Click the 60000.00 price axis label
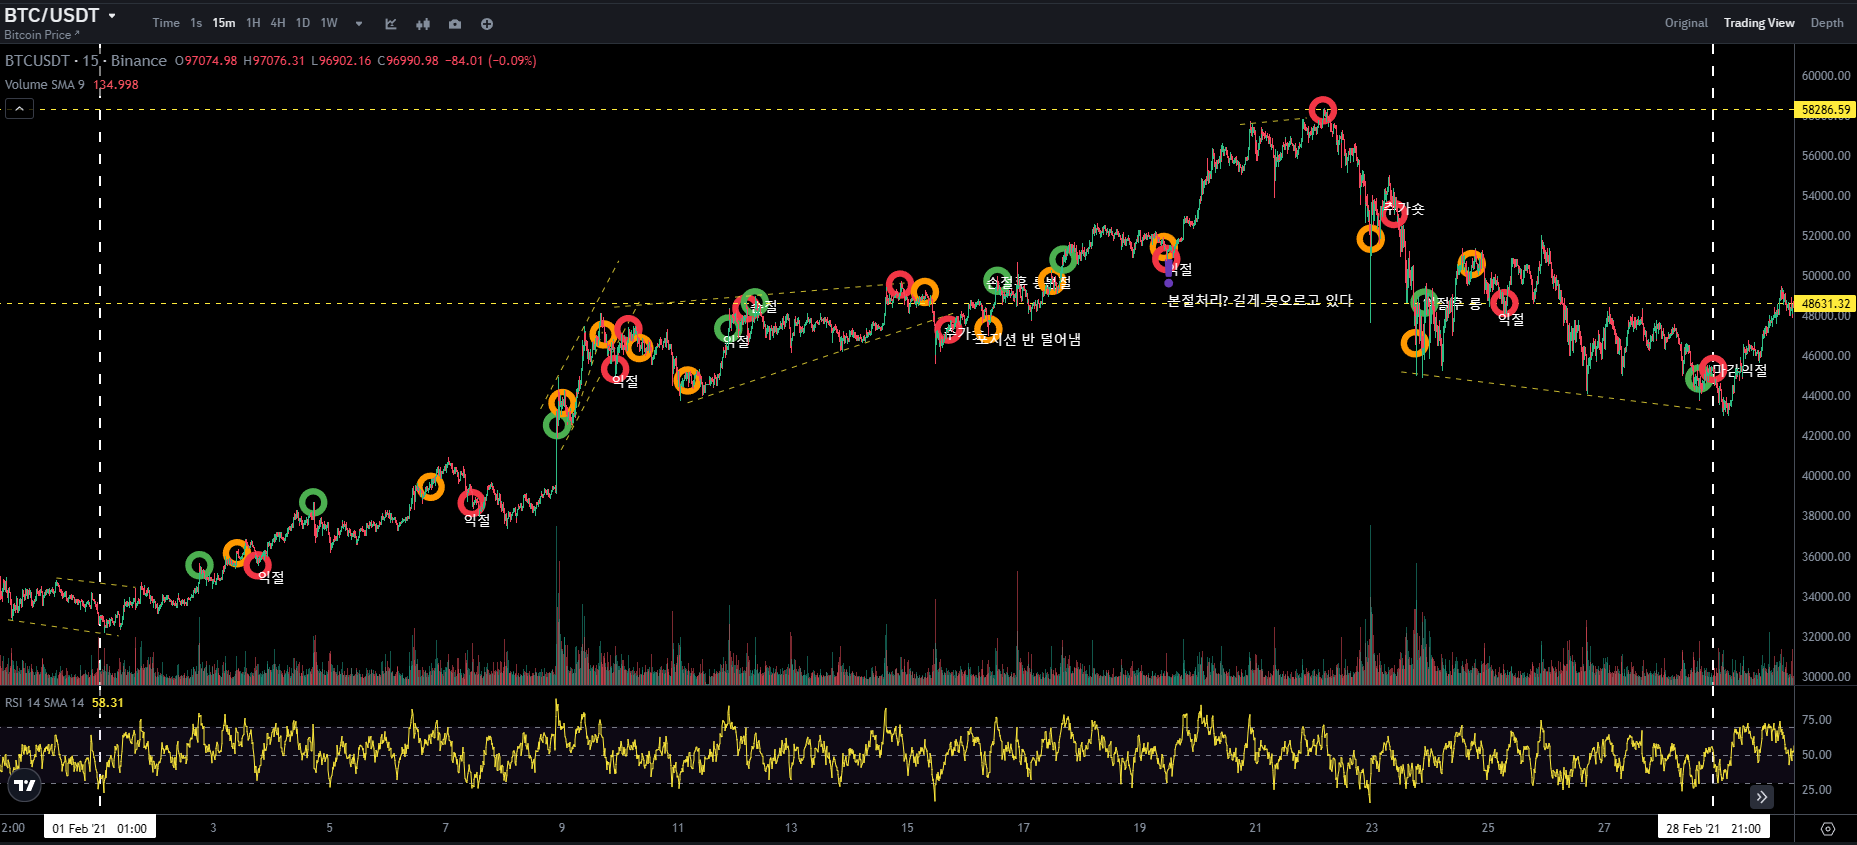 pos(1826,76)
